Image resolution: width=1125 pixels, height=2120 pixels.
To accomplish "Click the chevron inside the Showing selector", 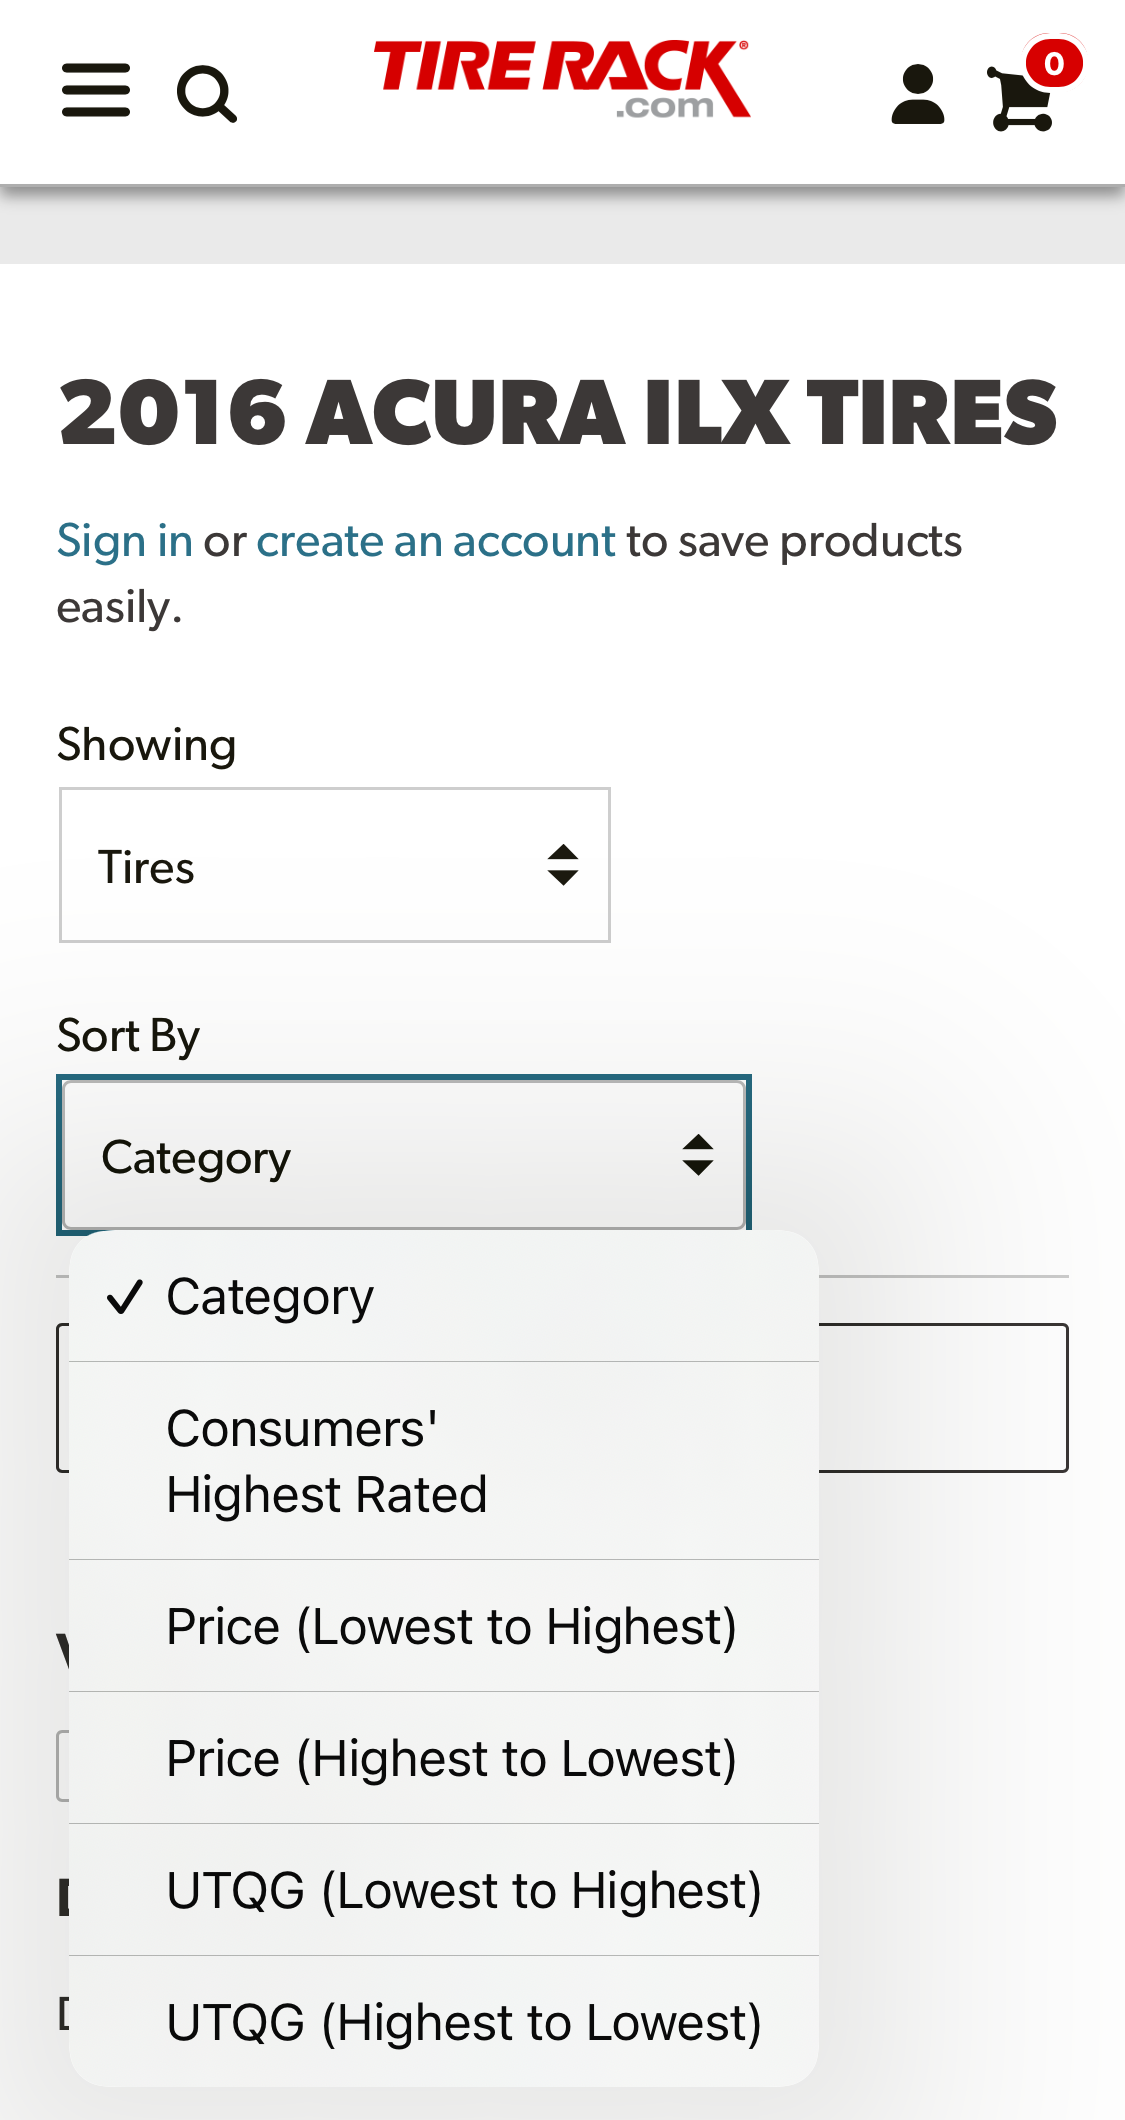I will click(x=562, y=864).
